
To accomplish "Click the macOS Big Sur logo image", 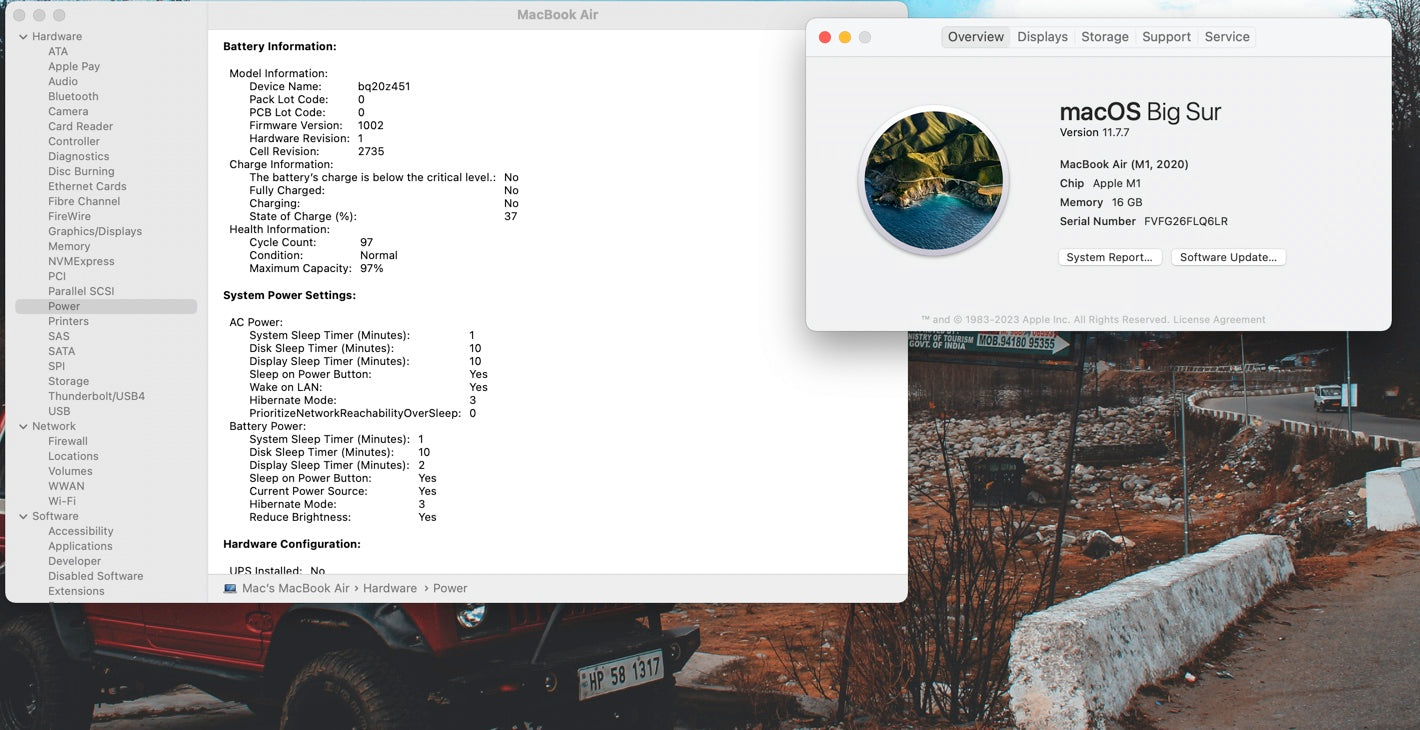I will click(933, 181).
